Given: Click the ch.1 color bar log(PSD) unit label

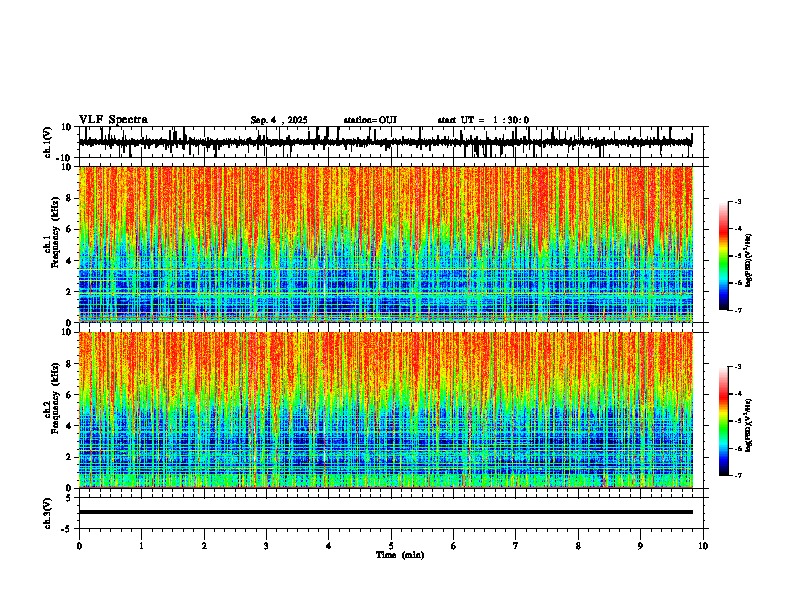Looking at the screenshot, I should [749, 261].
